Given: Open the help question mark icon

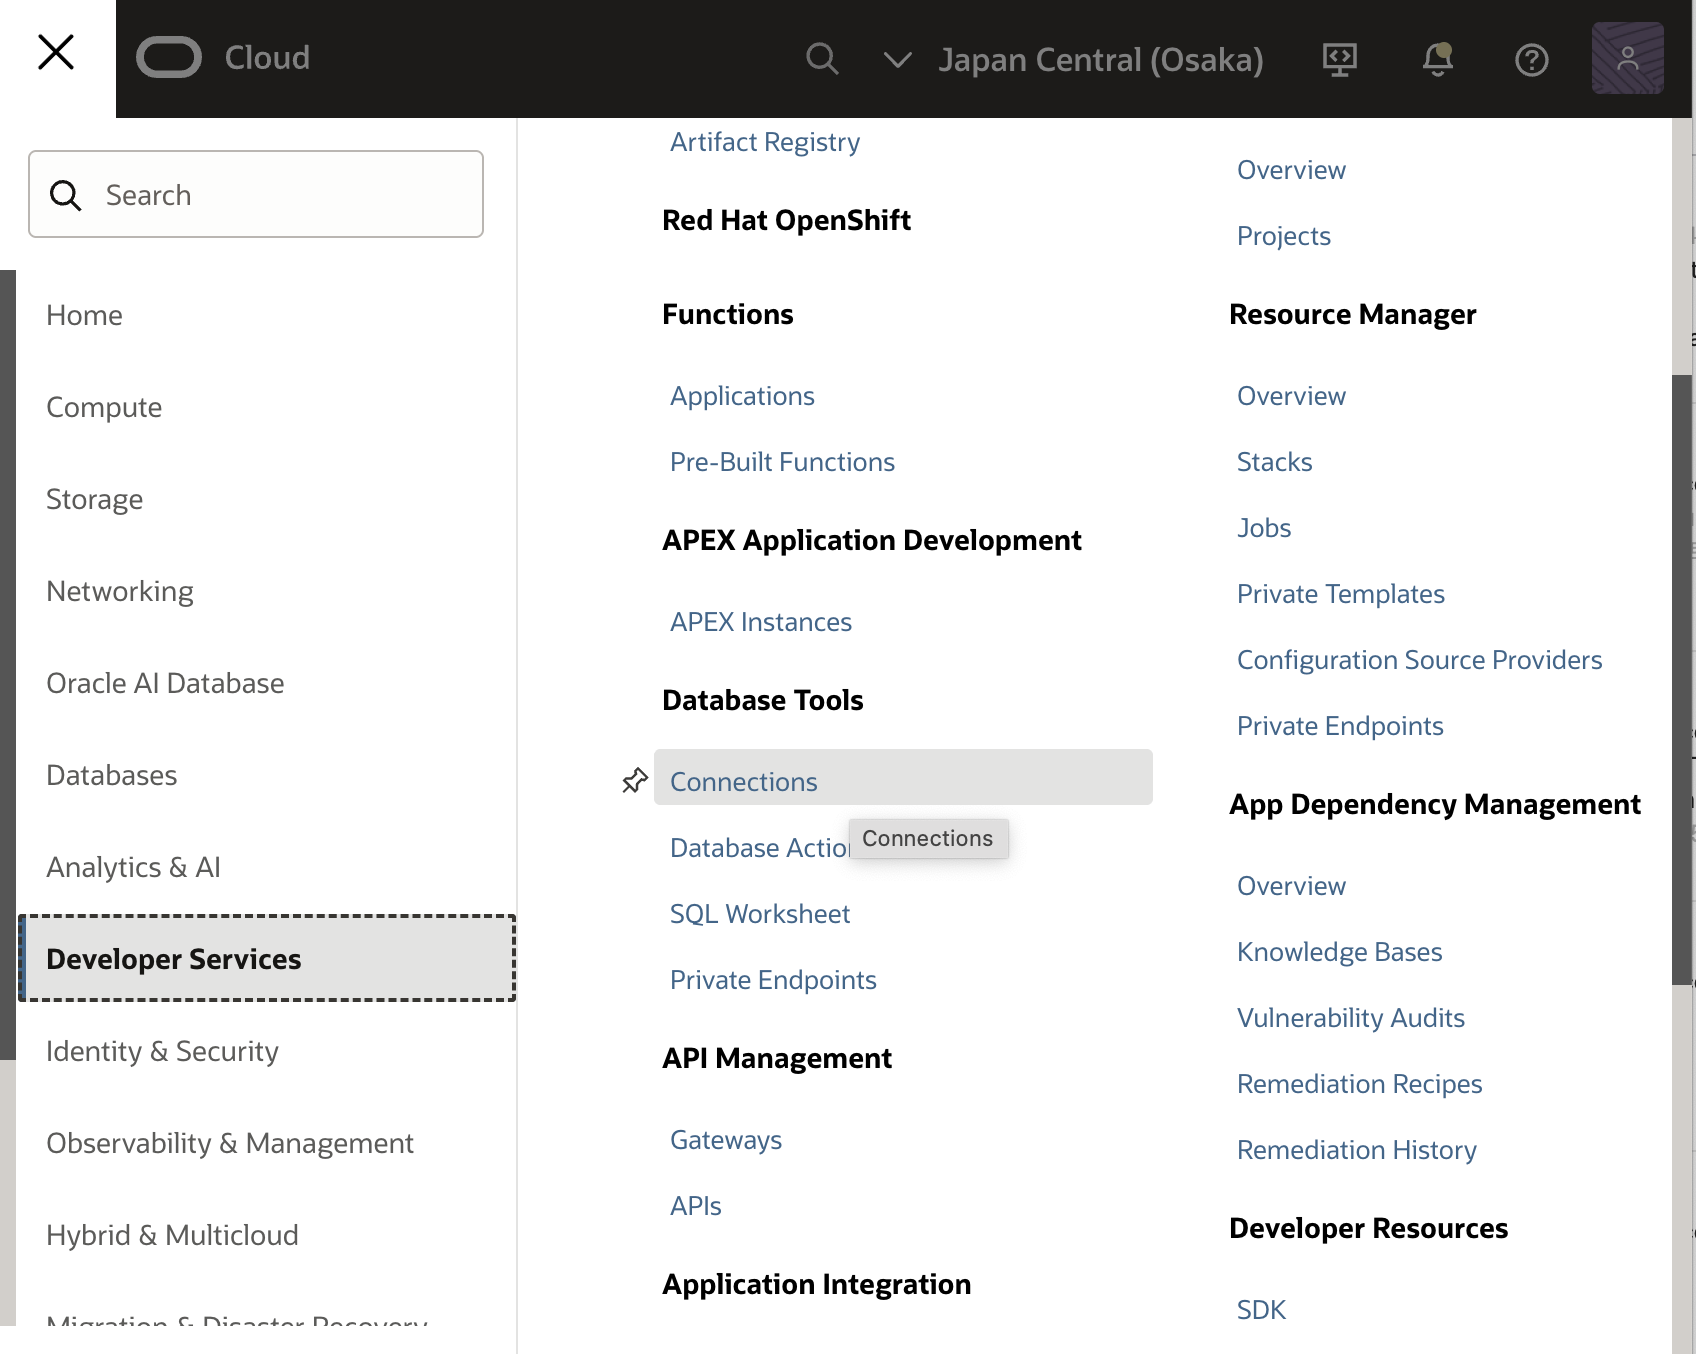Looking at the screenshot, I should [x=1531, y=60].
